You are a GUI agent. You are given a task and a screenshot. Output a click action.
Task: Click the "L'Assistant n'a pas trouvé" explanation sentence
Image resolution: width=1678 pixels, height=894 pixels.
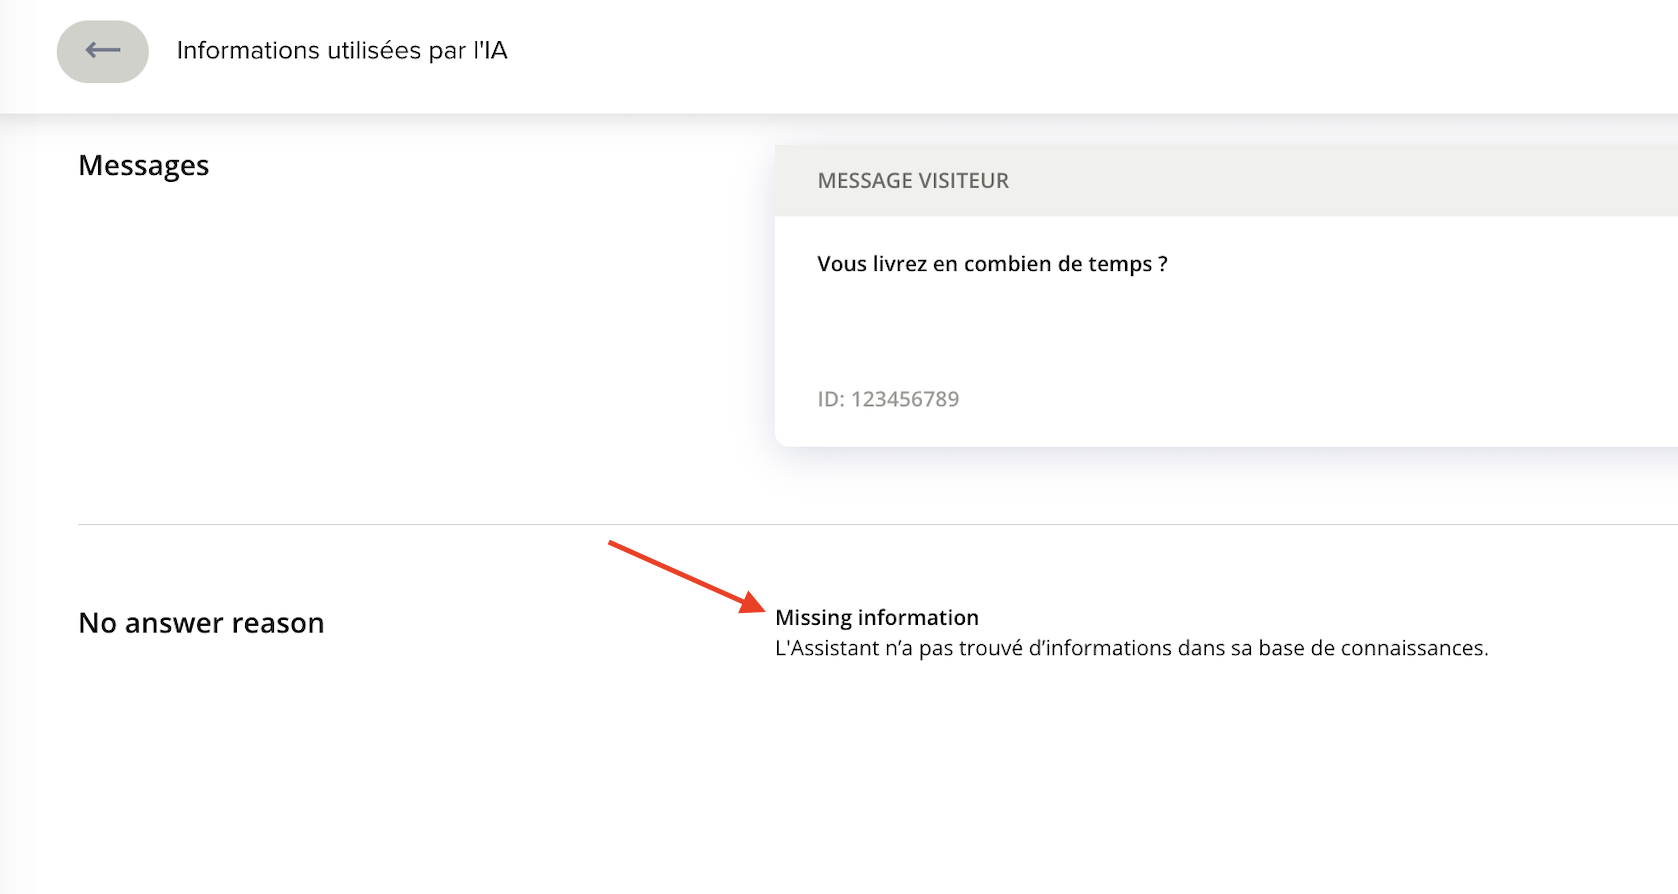point(1130,648)
